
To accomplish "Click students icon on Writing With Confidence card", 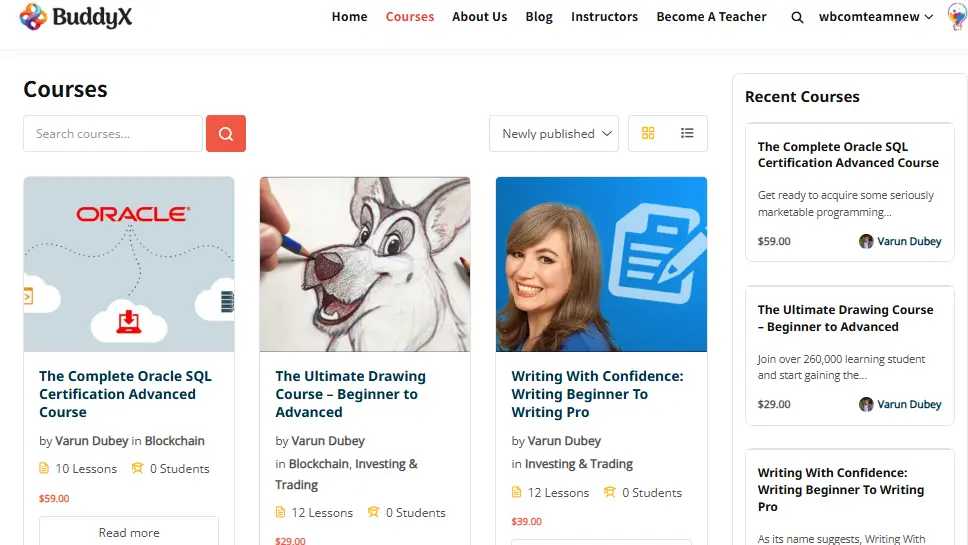I will (609, 492).
